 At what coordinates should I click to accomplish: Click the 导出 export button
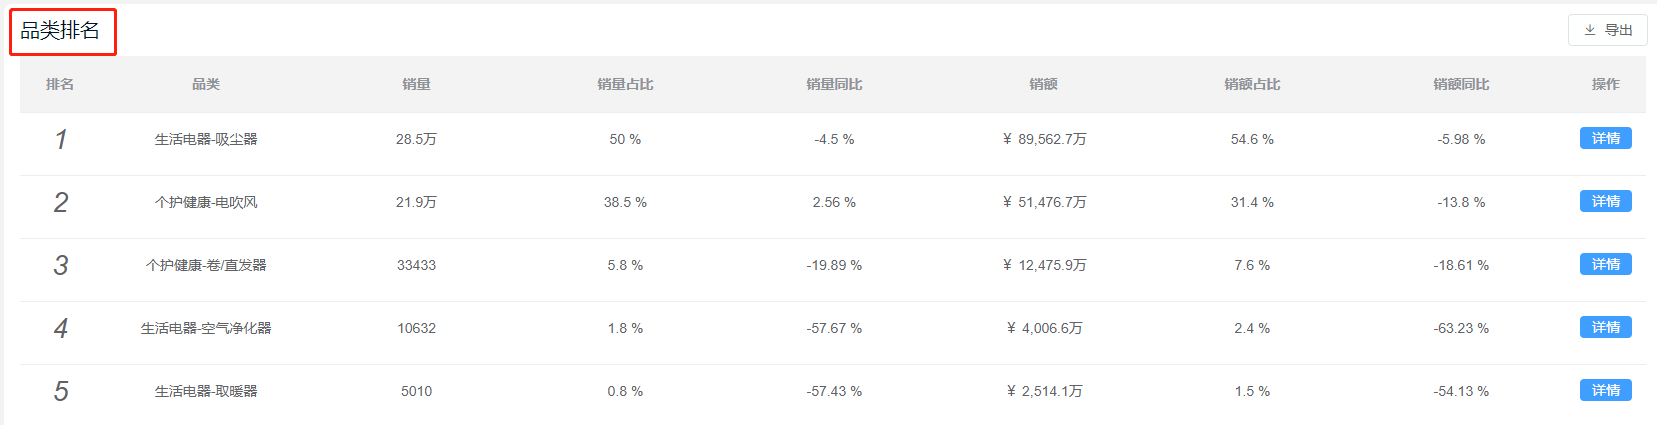tap(1607, 30)
